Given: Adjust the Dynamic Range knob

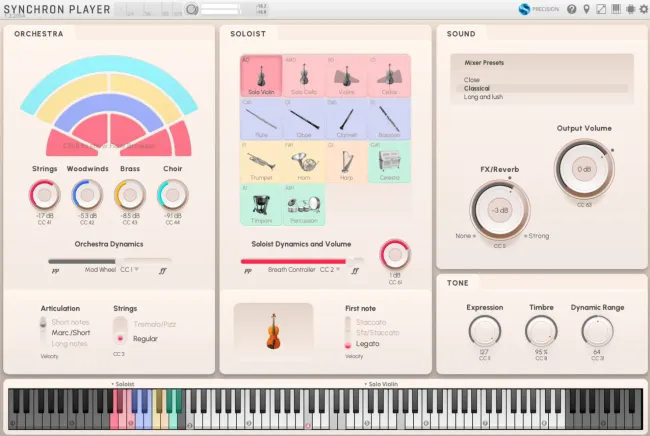Looking at the screenshot, I should coord(597,332).
